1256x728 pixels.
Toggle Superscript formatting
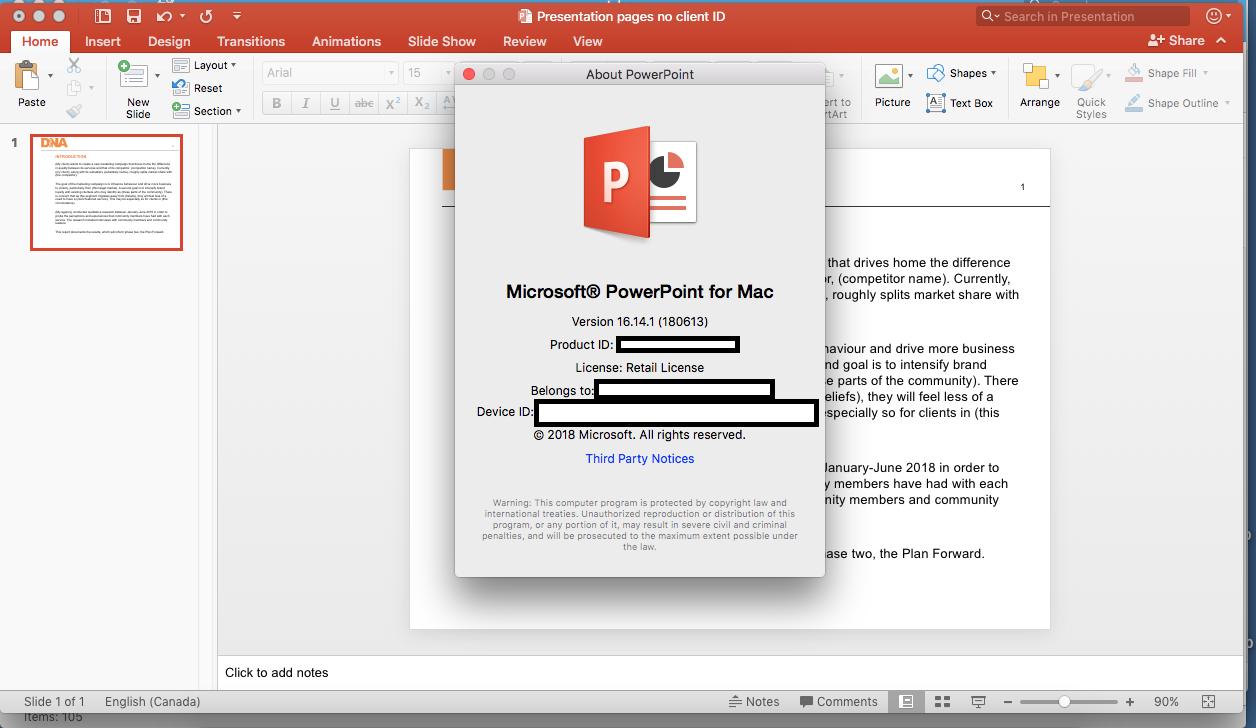[393, 103]
